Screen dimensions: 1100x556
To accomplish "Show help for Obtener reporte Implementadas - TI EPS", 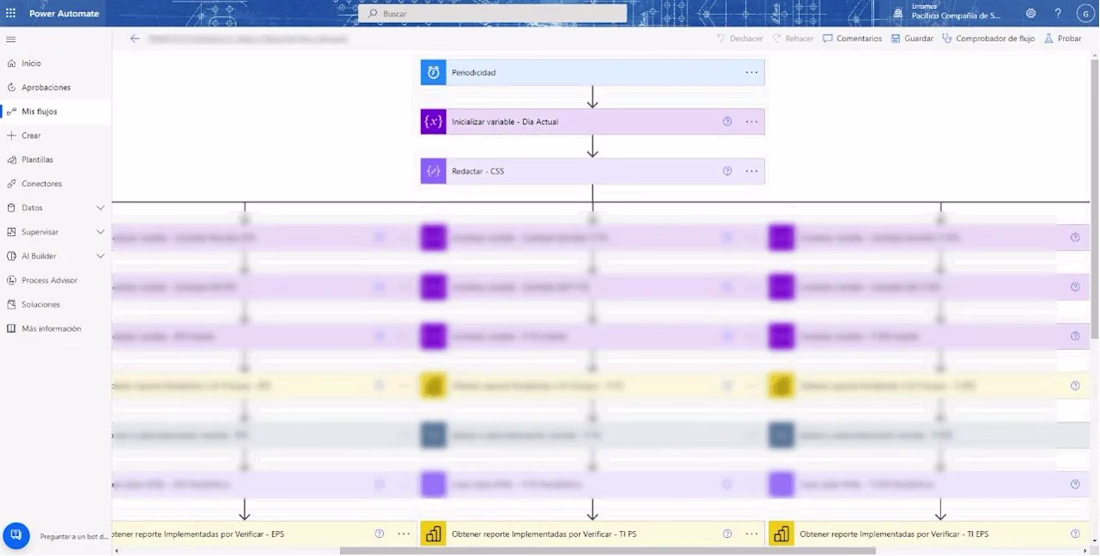I will [1075, 534].
